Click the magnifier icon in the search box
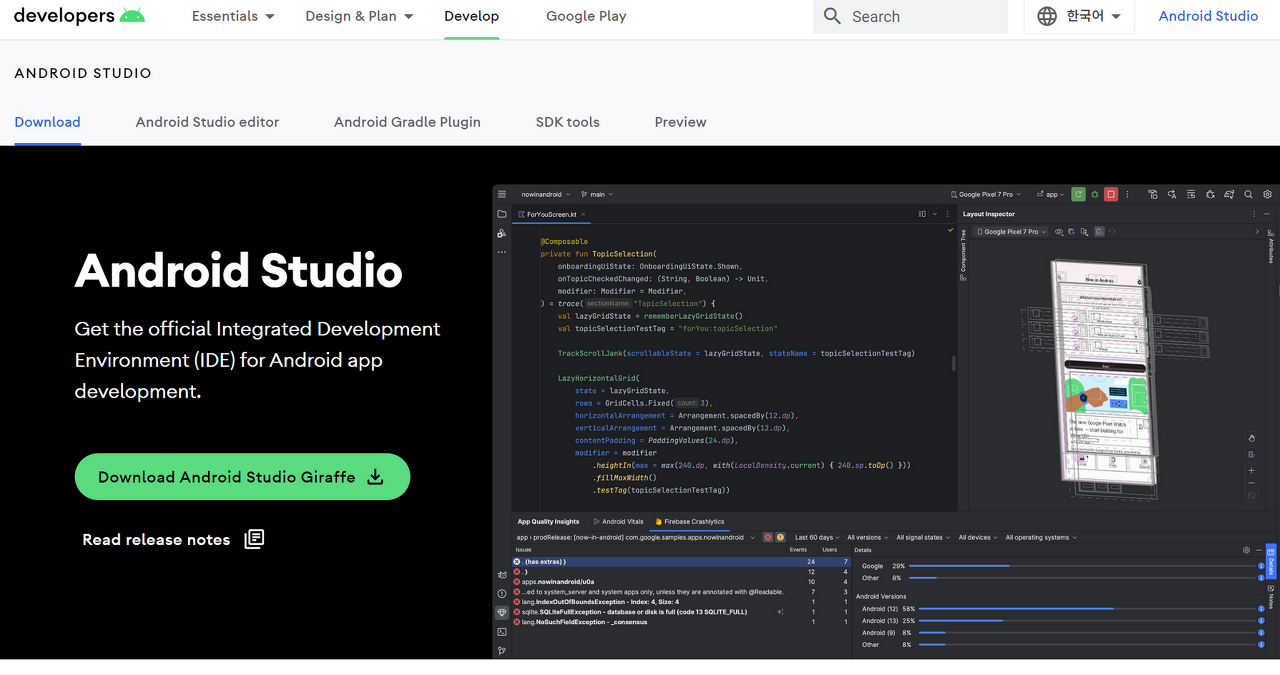 point(832,16)
